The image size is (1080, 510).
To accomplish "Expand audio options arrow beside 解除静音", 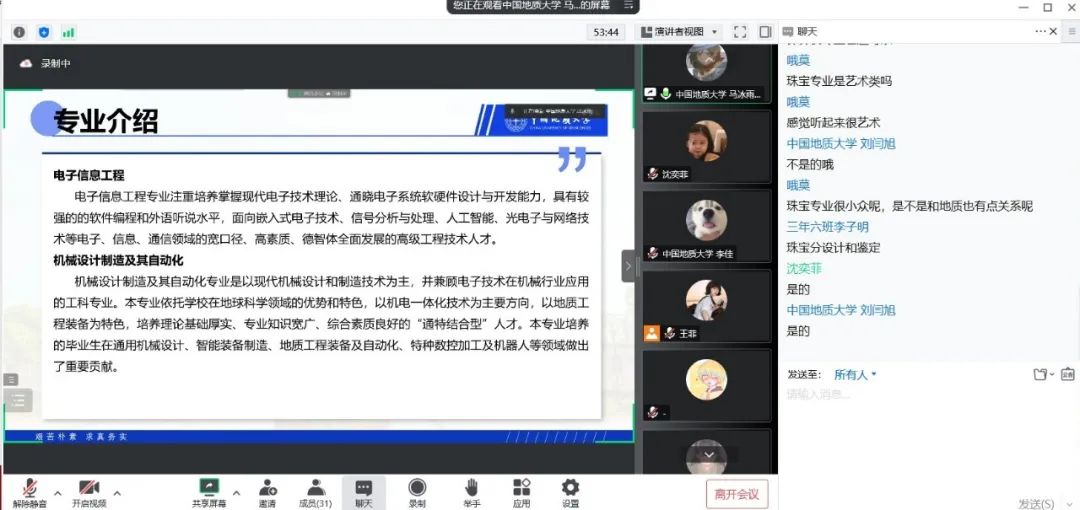I will coord(57,492).
